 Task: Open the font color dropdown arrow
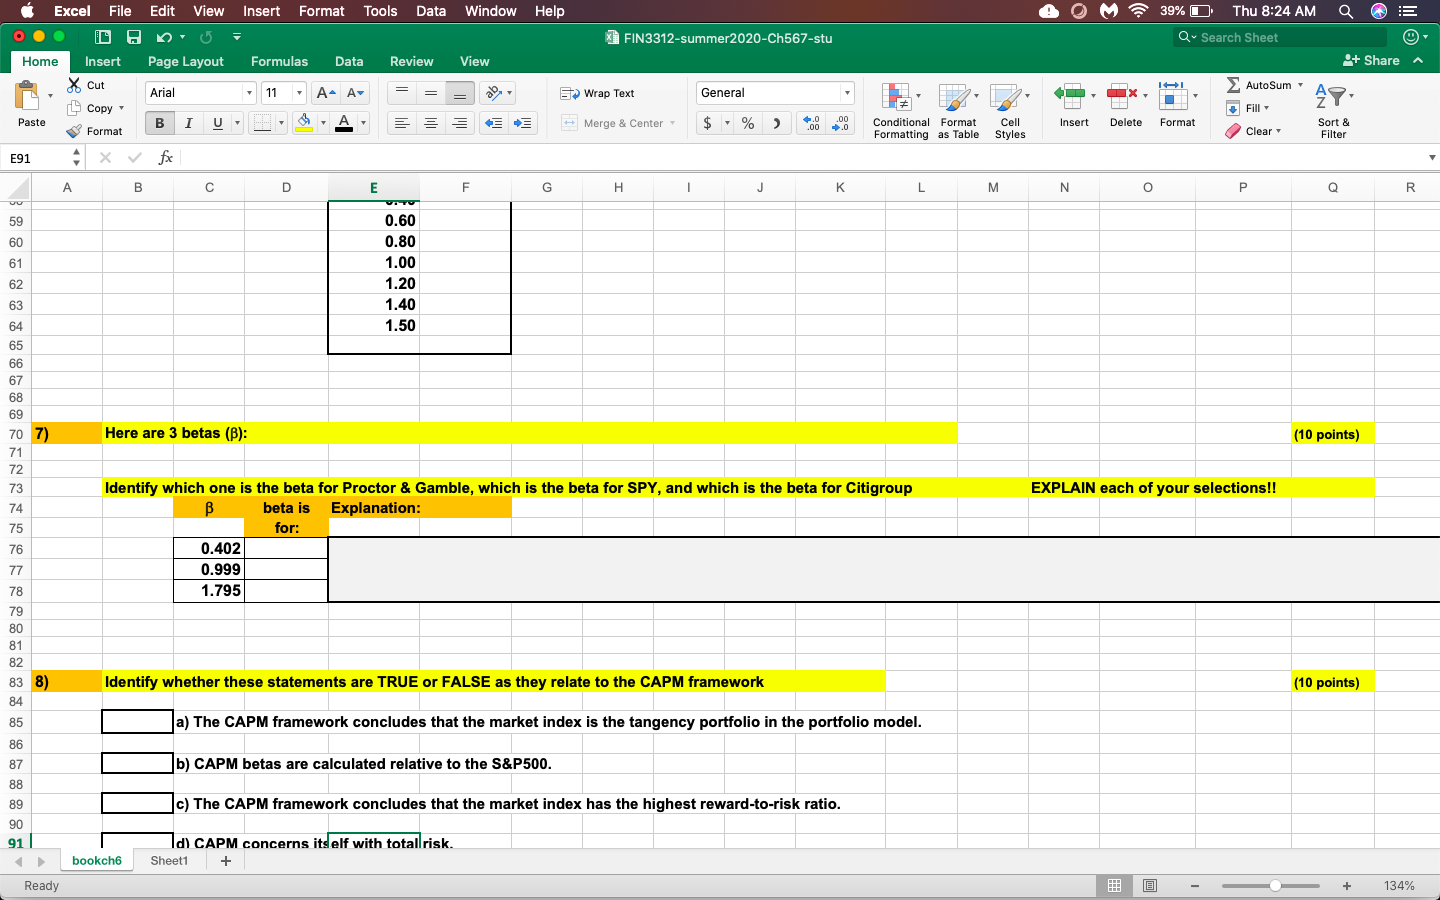363,123
